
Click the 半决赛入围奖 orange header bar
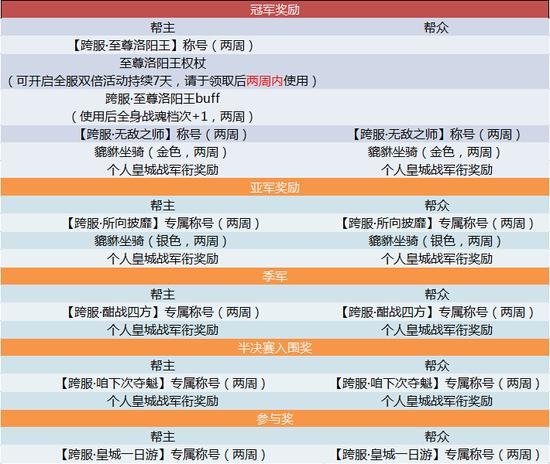click(275, 348)
